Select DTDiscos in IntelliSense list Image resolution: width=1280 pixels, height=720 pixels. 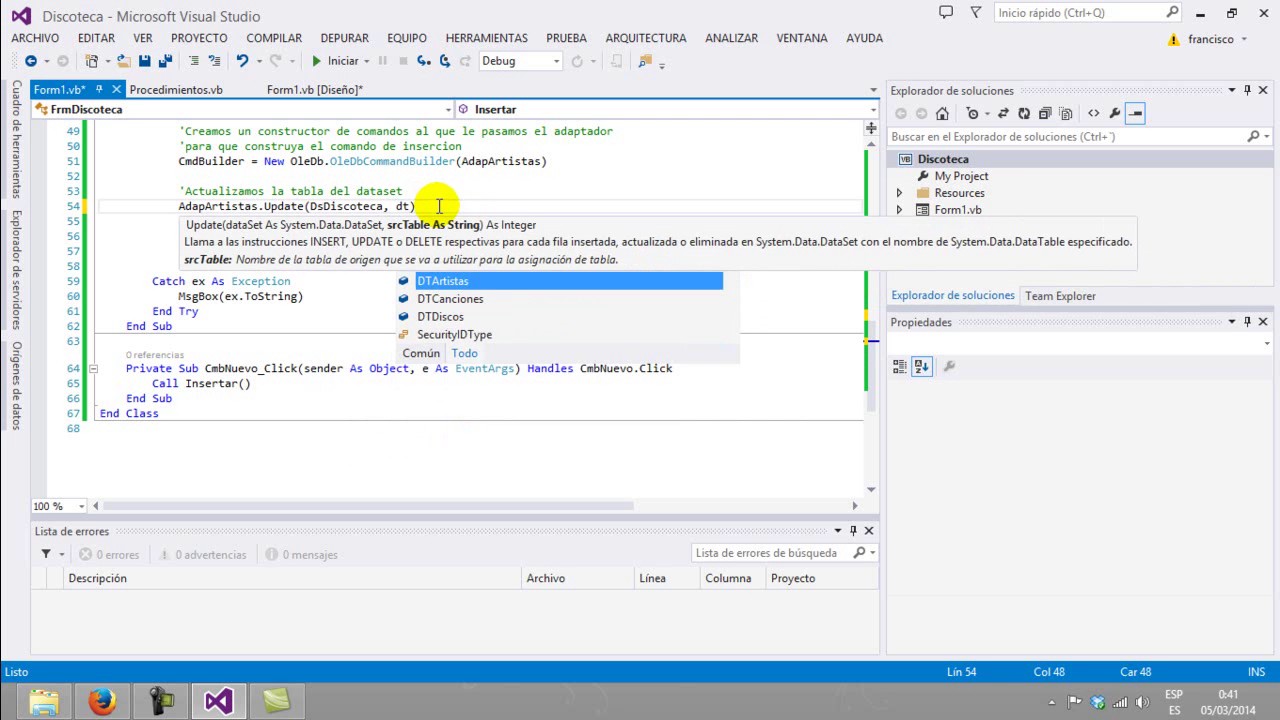click(x=559, y=317)
